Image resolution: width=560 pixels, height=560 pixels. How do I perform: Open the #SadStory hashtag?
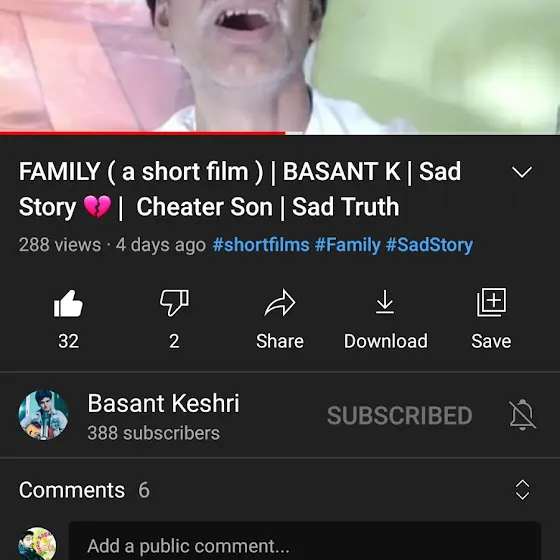pos(429,245)
